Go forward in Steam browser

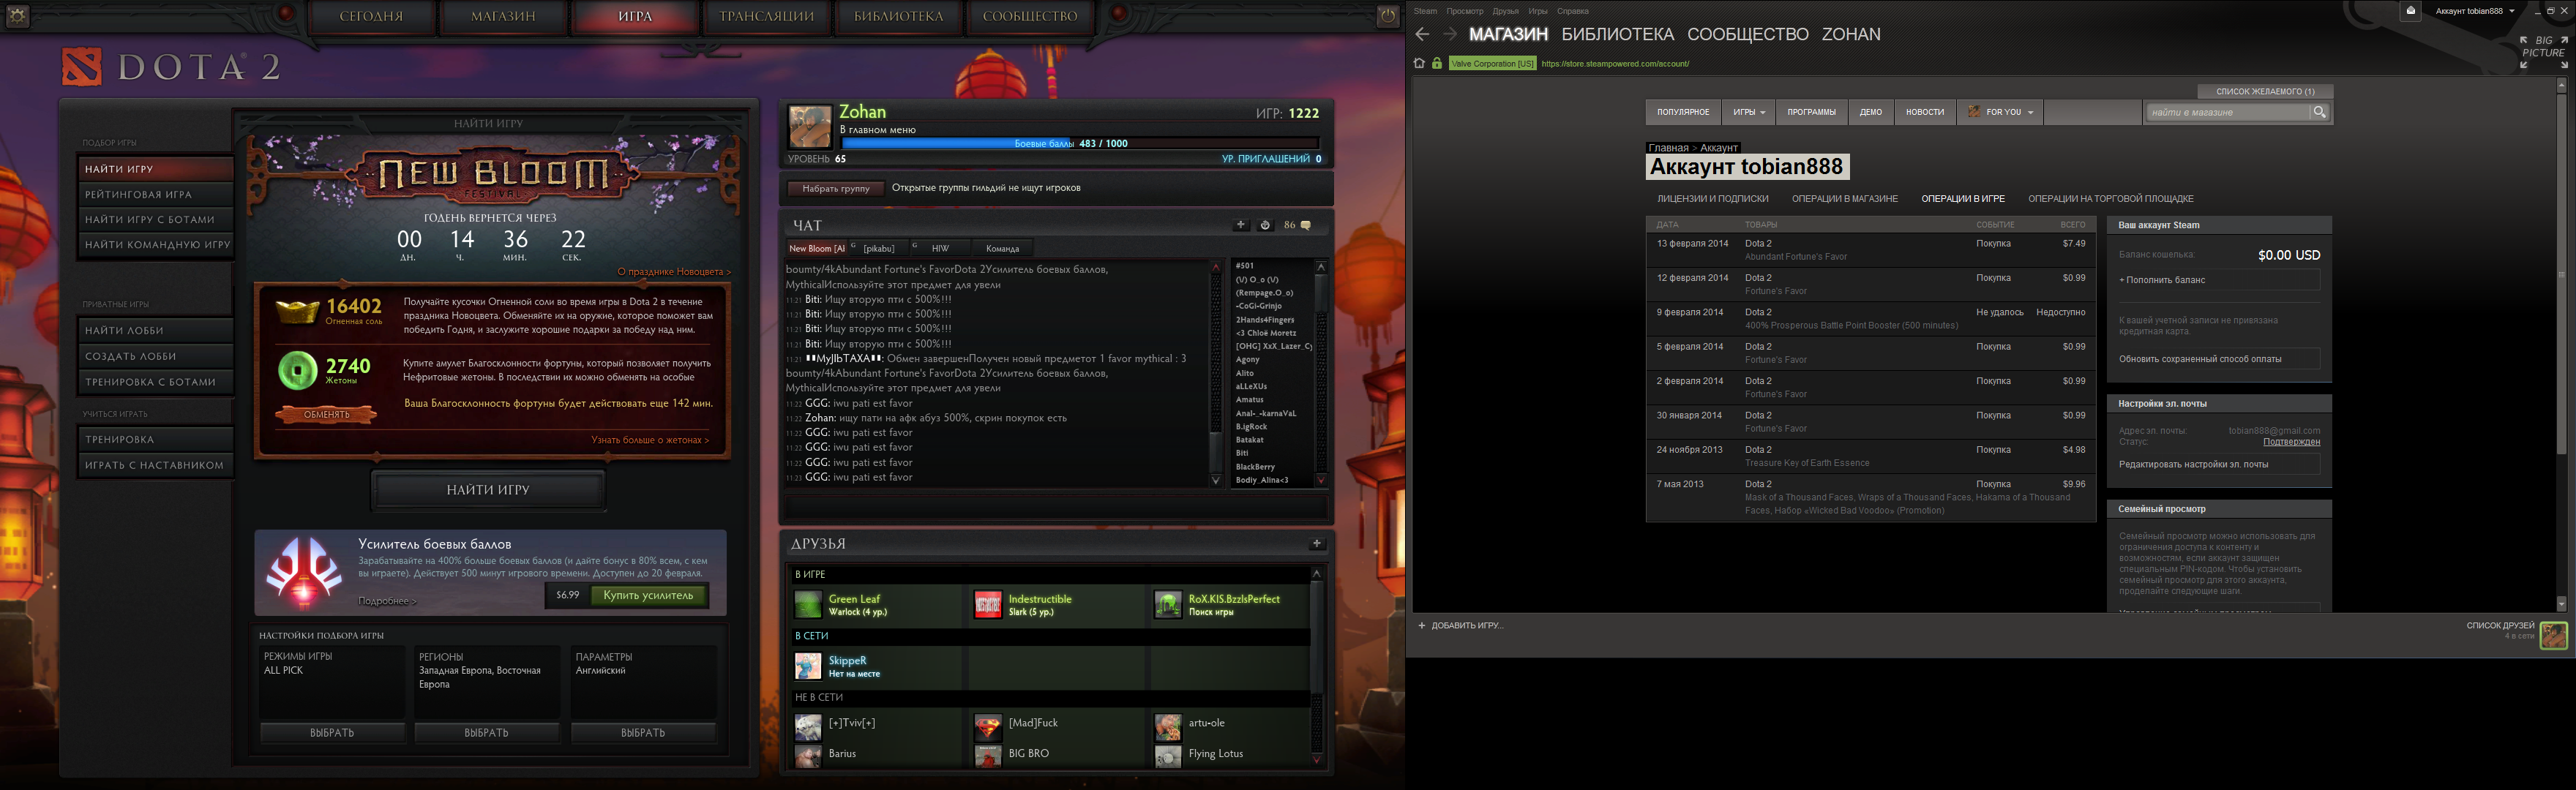(1449, 34)
